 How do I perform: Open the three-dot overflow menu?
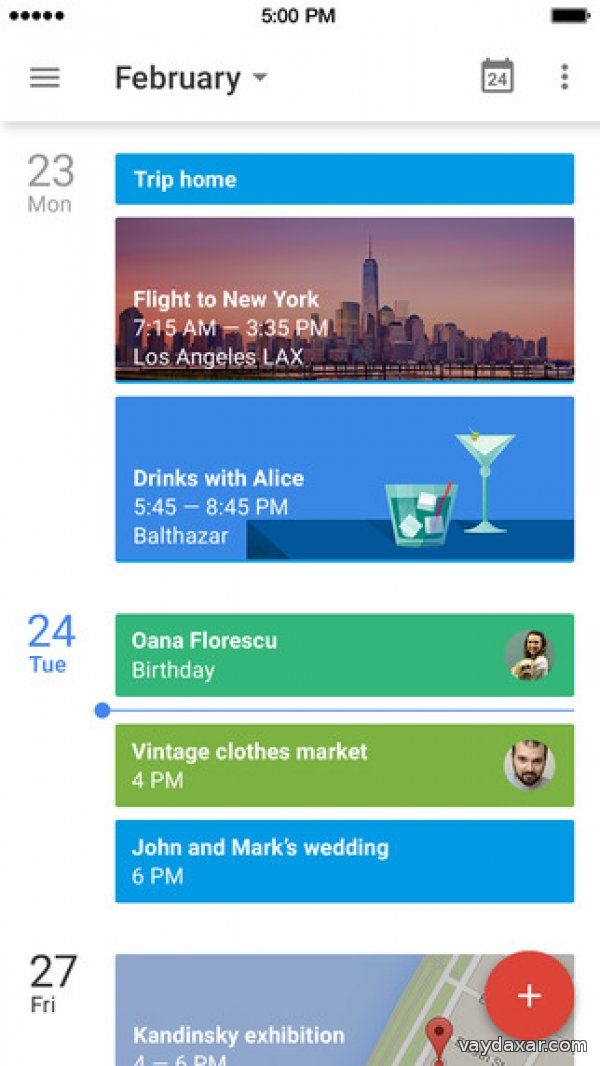[x=564, y=77]
